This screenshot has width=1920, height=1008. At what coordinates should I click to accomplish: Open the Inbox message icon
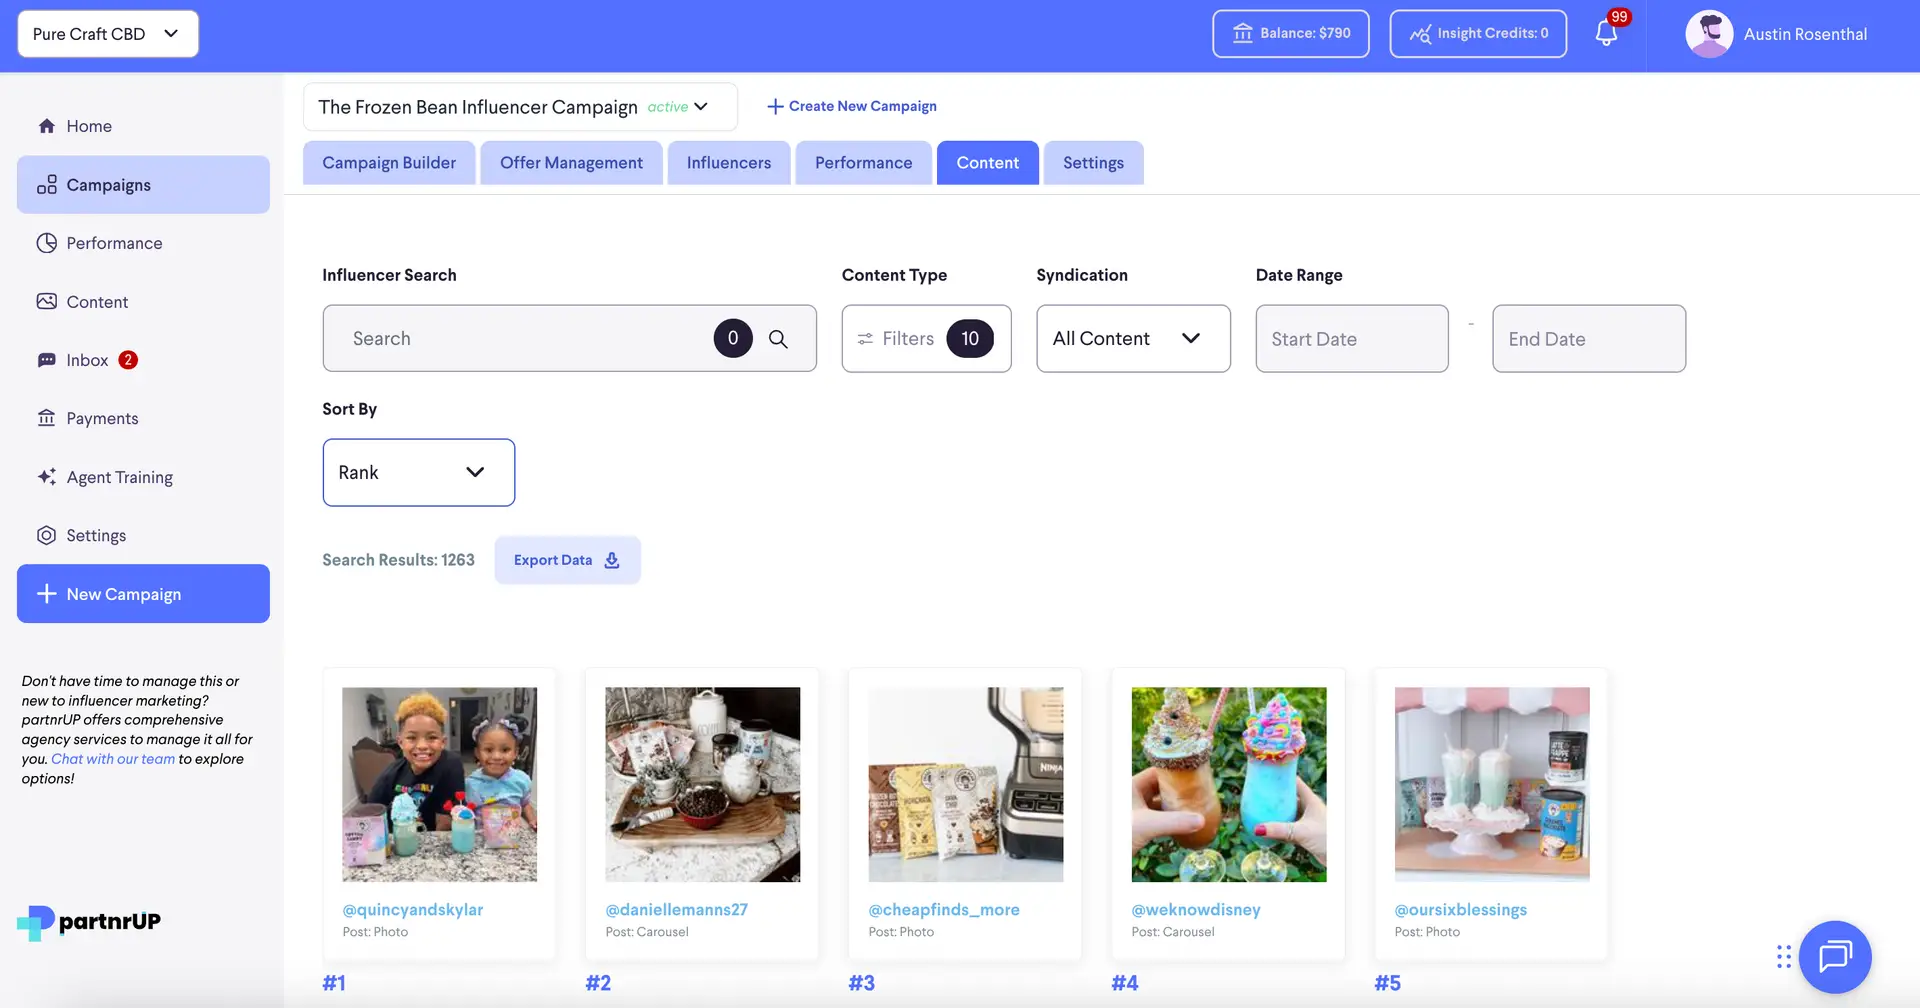[47, 359]
